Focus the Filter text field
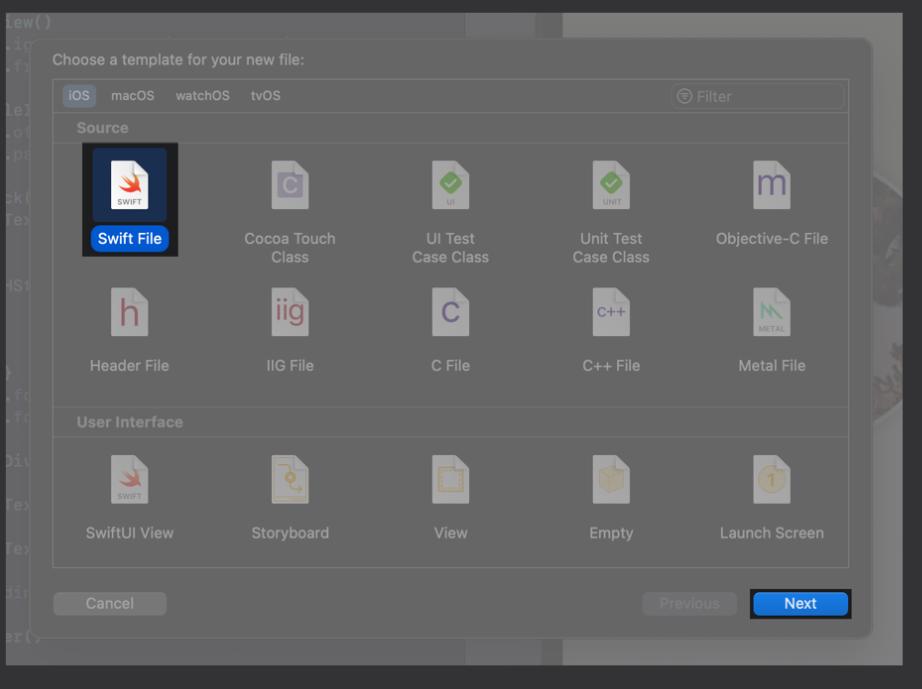Screen dimensions: 922x689 pos(758,96)
